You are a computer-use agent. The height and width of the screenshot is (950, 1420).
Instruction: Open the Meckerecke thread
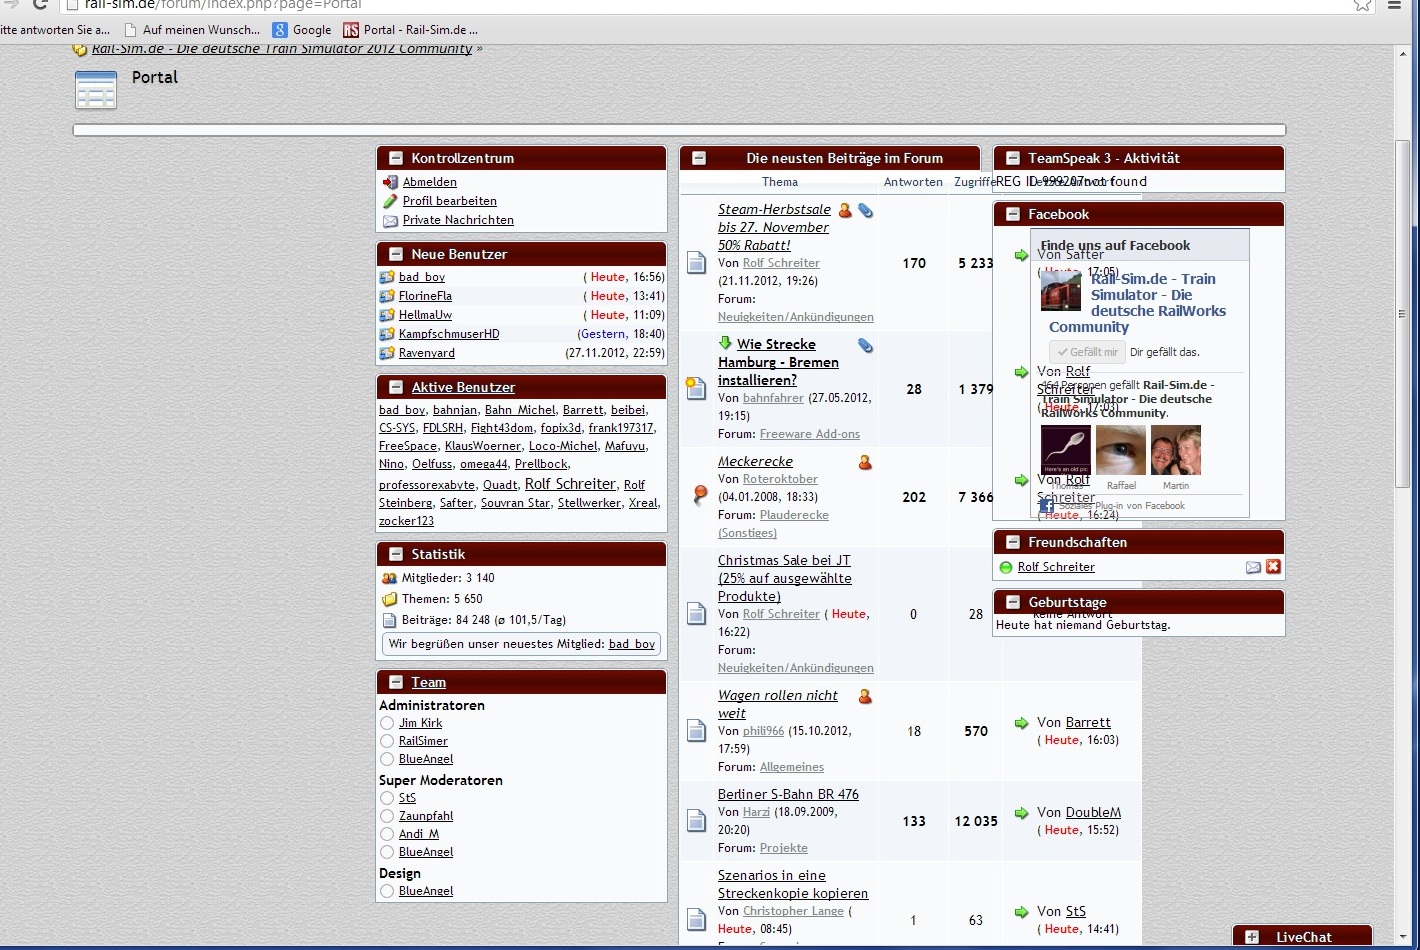pyautogui.click(x=755, y=461)
